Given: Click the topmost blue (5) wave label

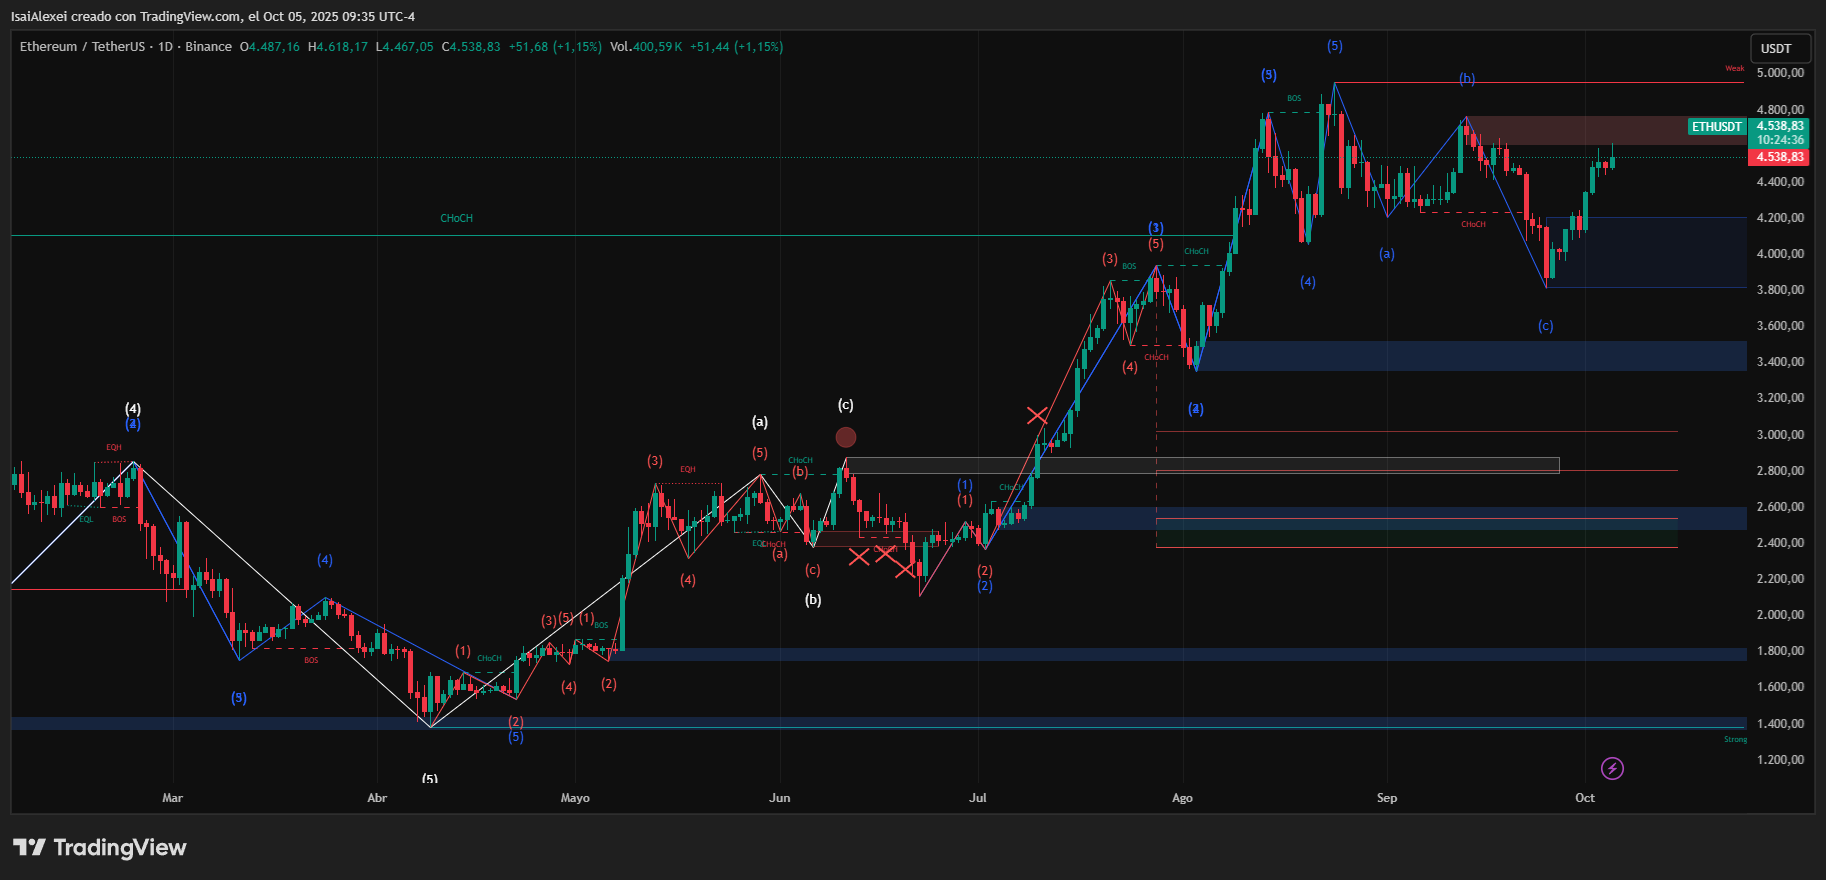Looking at the screenshot, I should coord(1335,46).
